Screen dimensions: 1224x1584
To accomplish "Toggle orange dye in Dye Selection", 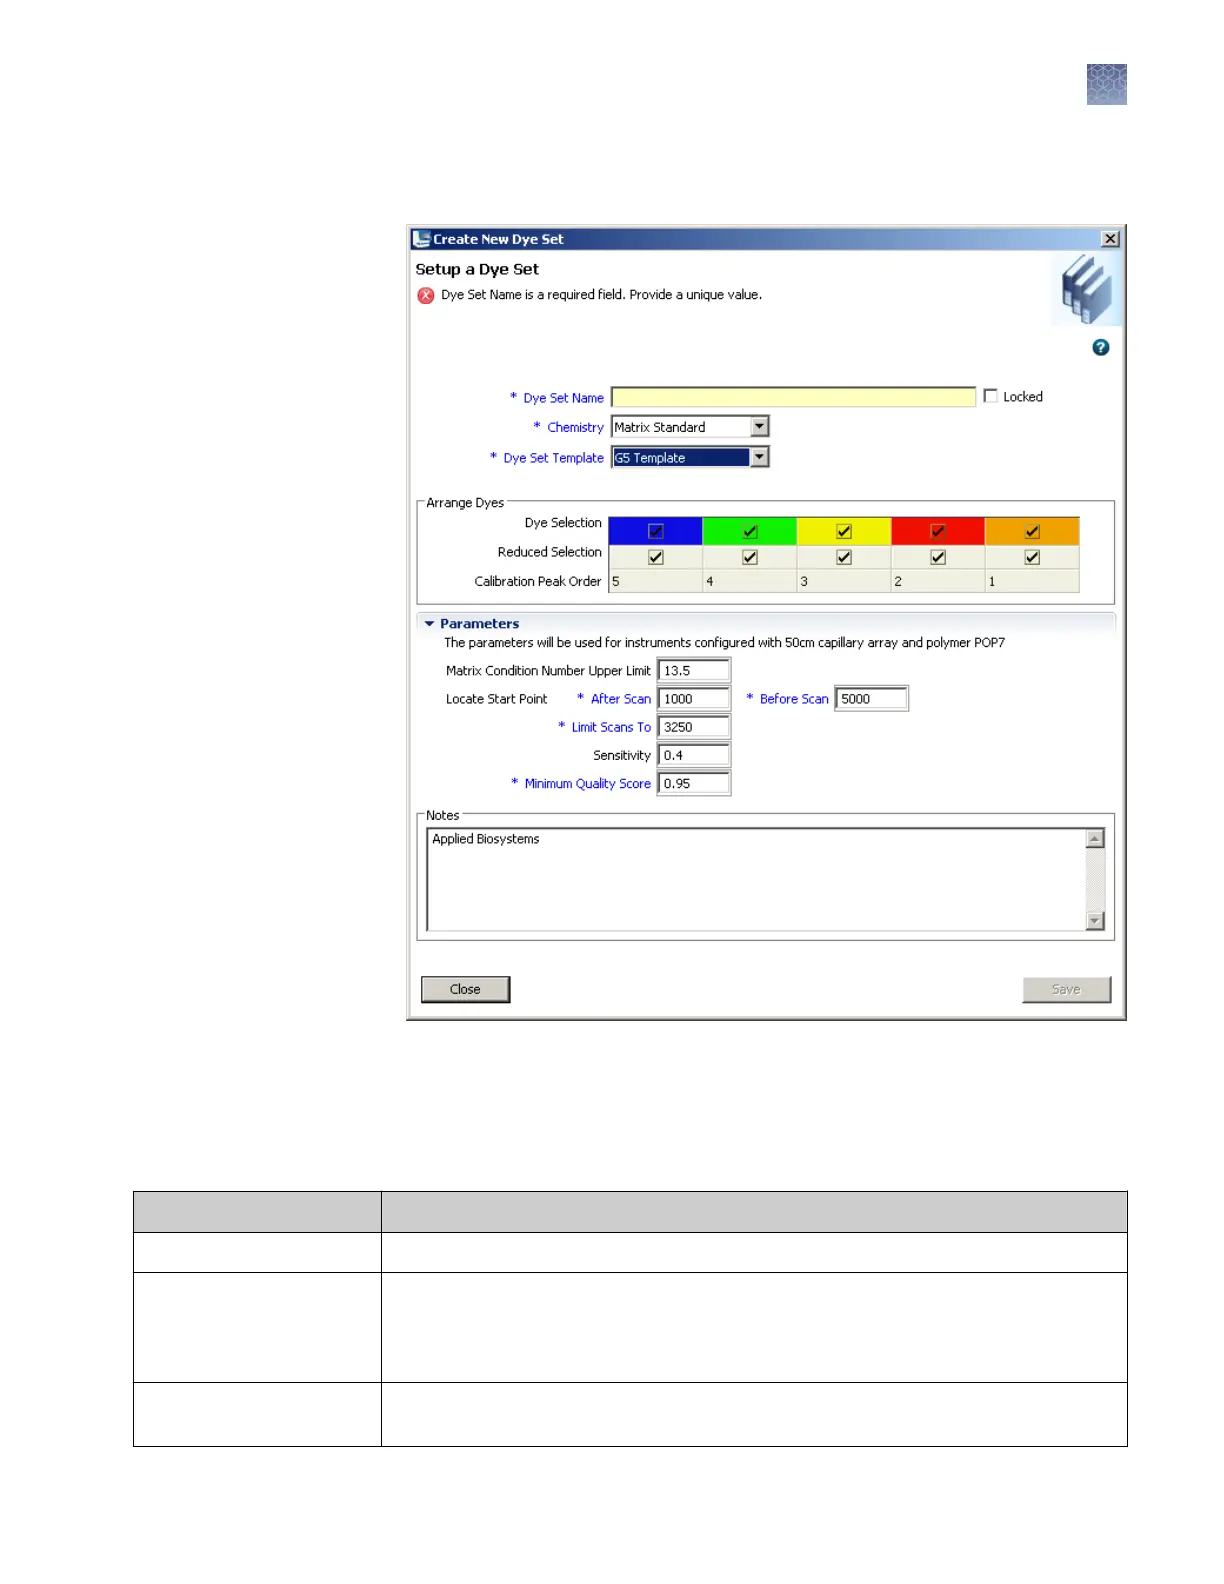I will coord(1032,531).
